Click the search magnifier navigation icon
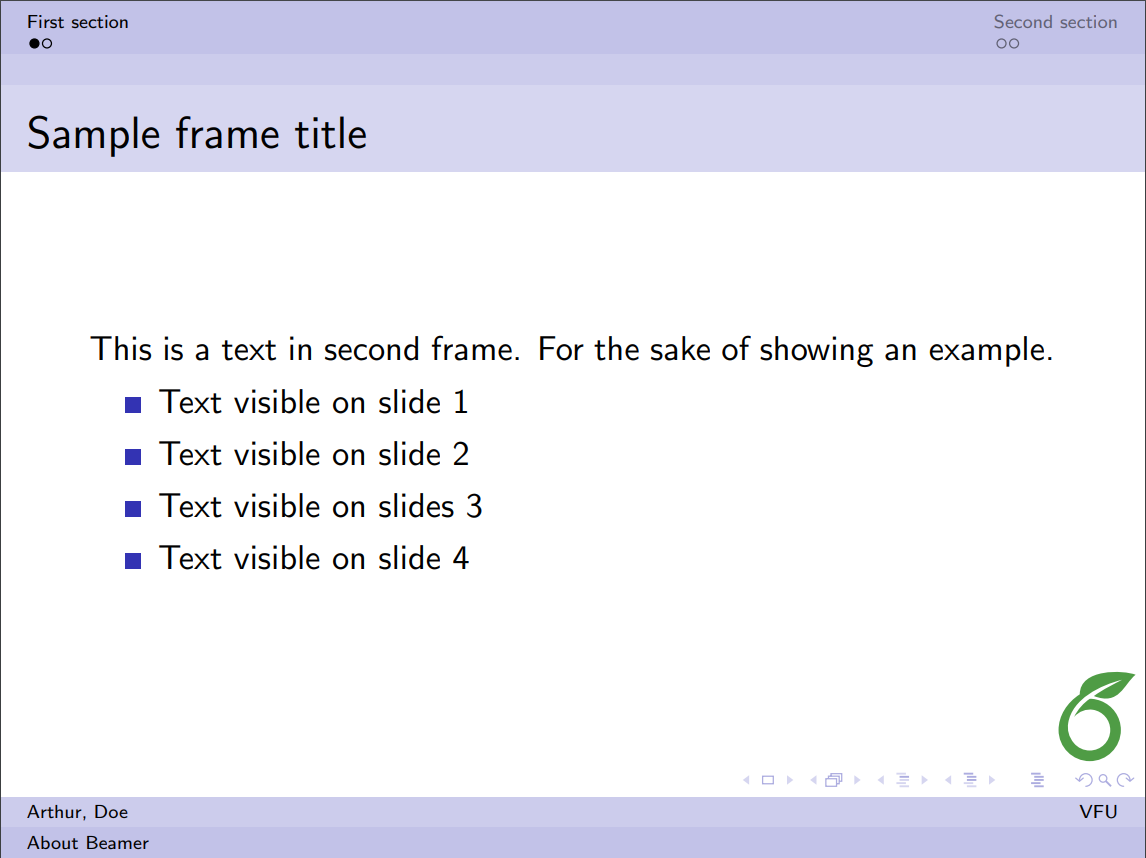1146x858 pixels. tap(1104, 780)
